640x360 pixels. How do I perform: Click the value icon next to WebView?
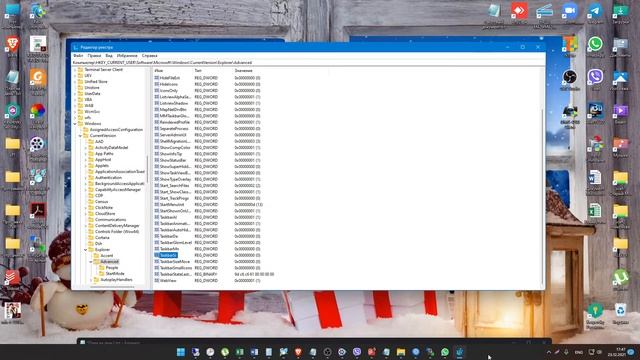(157, 280)
